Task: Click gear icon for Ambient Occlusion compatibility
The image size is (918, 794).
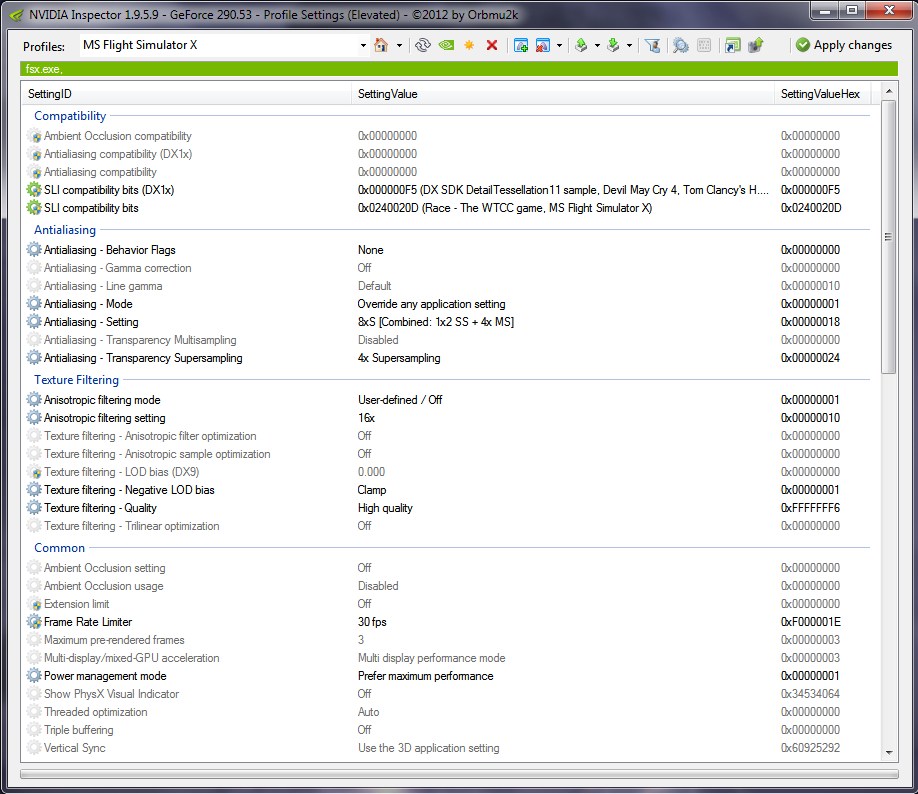Action: [x=35, y=136]
